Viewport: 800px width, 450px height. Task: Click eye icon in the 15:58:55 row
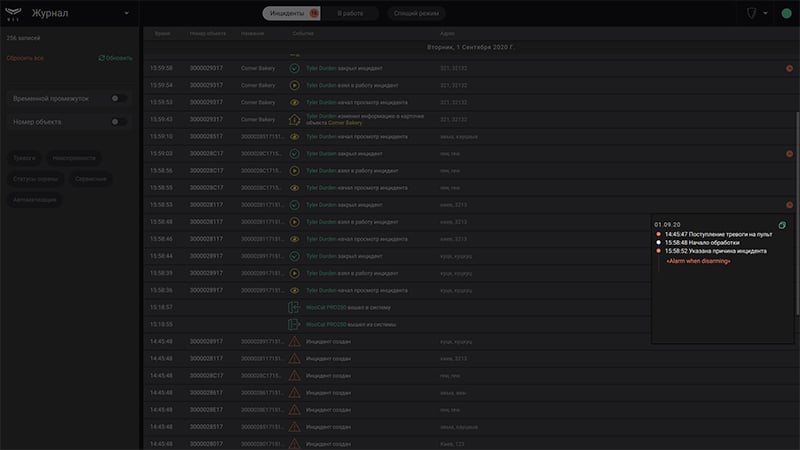[294, 188]
